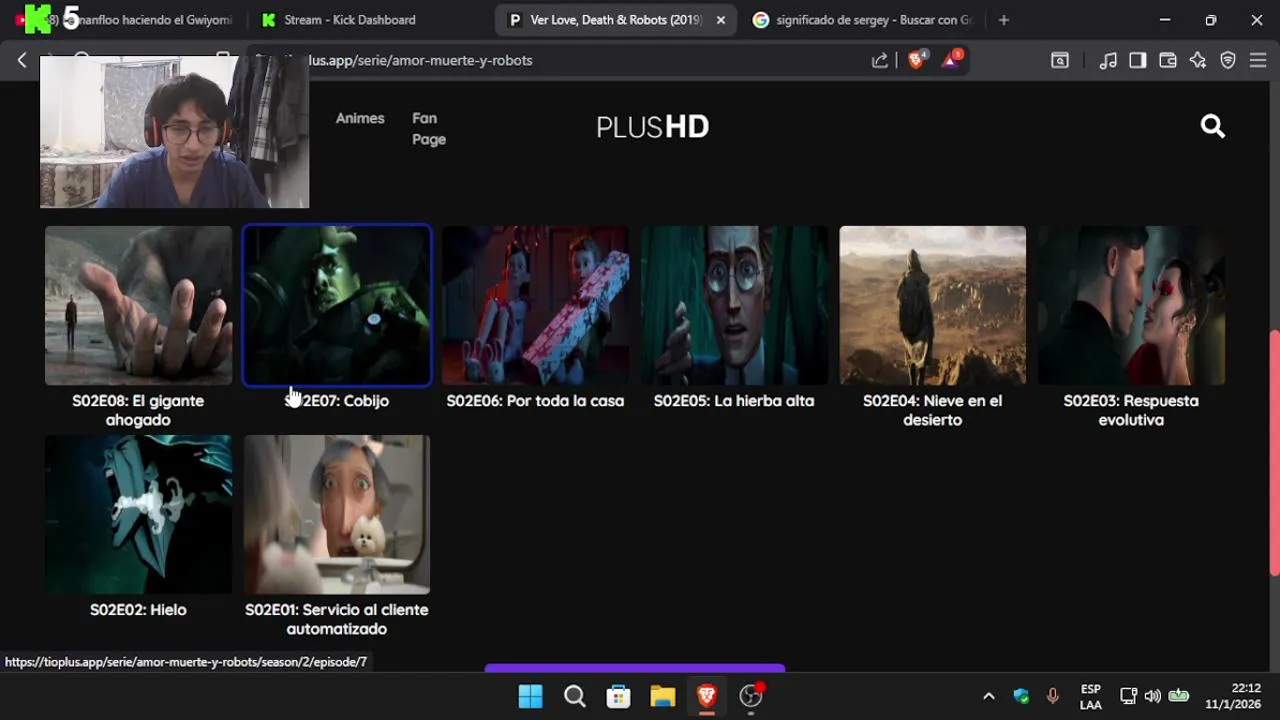The width and height of the screenshot is (1280, 720).
Task: Open Brave Rewards triangle icon
Action: coord(950,60)
